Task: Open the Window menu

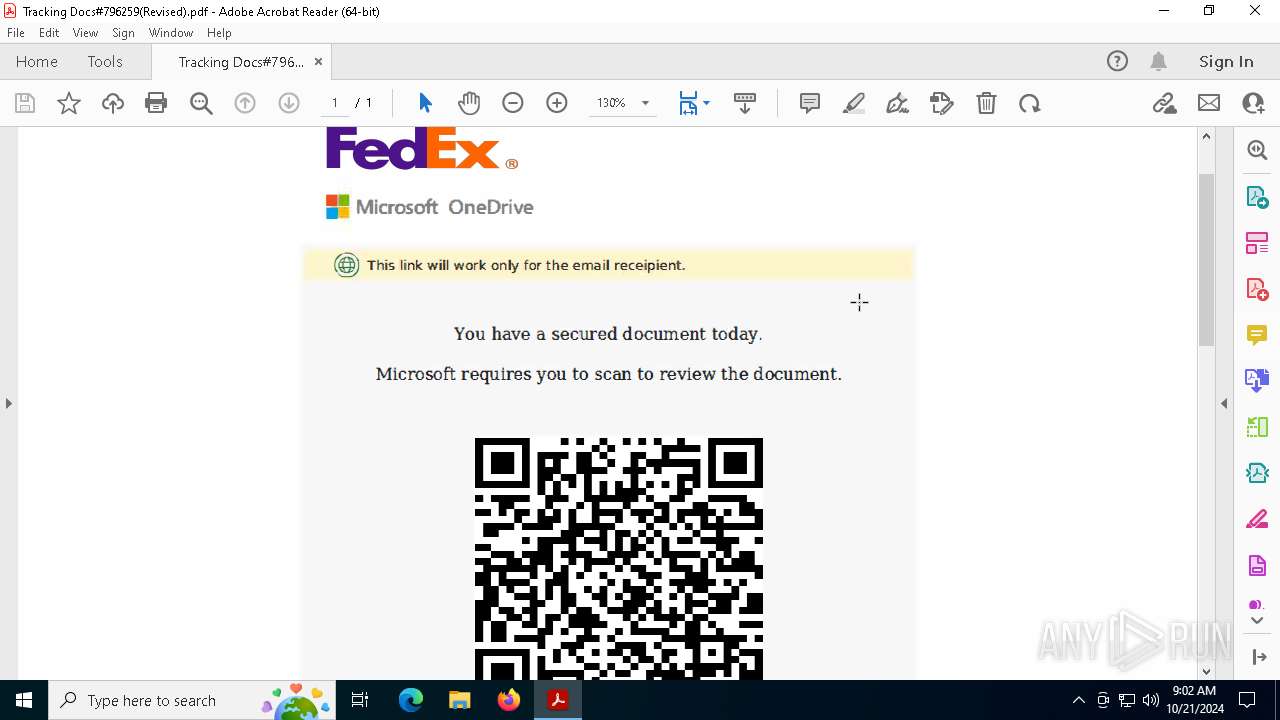Action: (171, 33)
